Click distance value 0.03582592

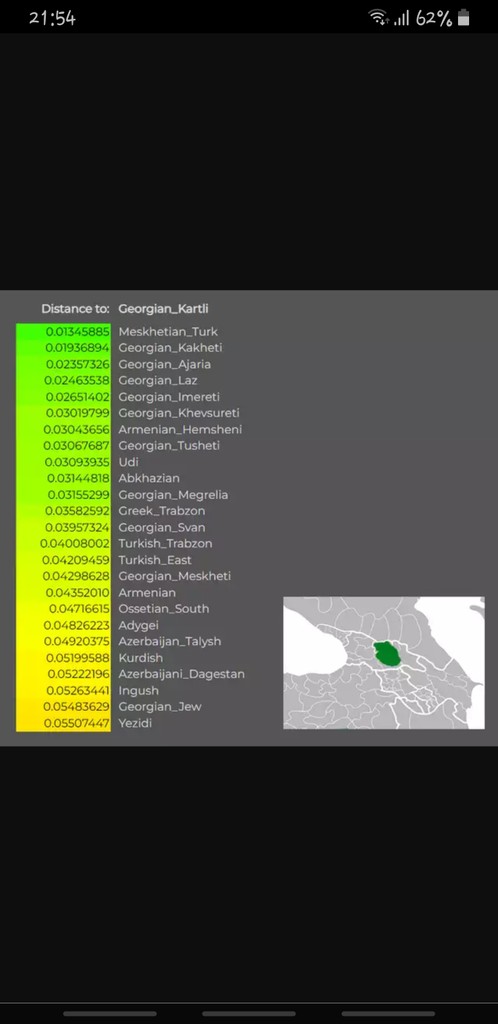coord(78,511)
